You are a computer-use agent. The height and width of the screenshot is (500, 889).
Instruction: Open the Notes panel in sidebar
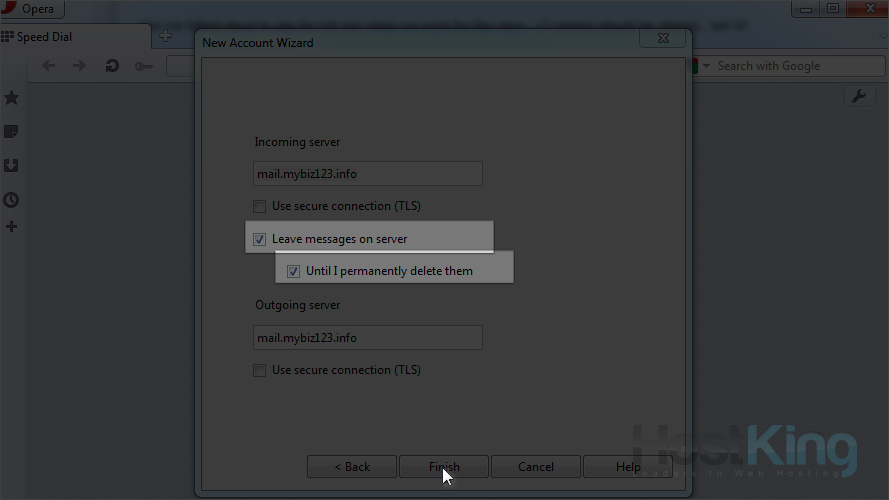11,131
